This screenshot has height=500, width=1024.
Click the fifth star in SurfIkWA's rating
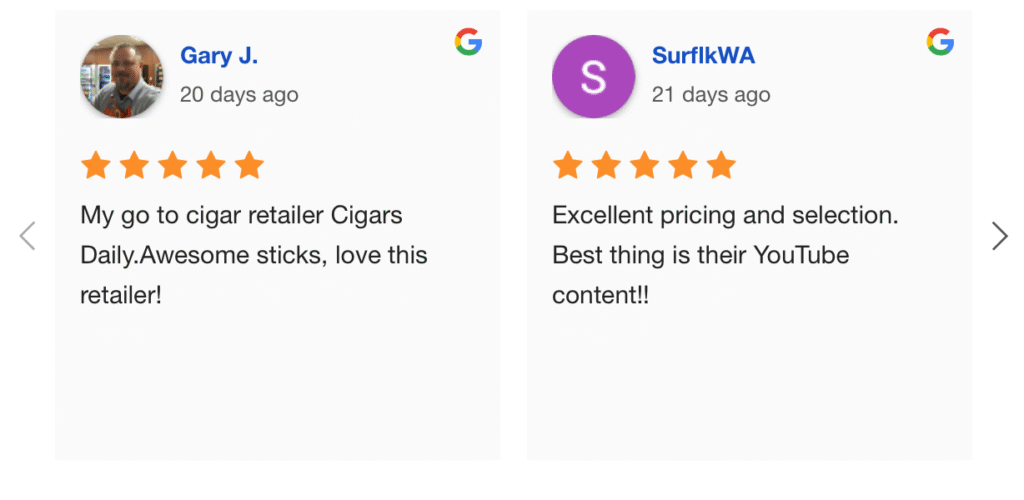click(x=721, y=165)
